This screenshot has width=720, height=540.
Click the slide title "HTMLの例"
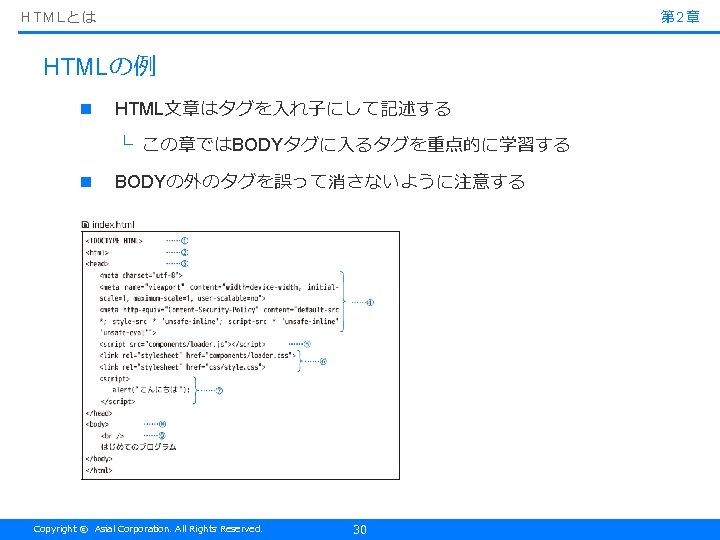[100, 67]
